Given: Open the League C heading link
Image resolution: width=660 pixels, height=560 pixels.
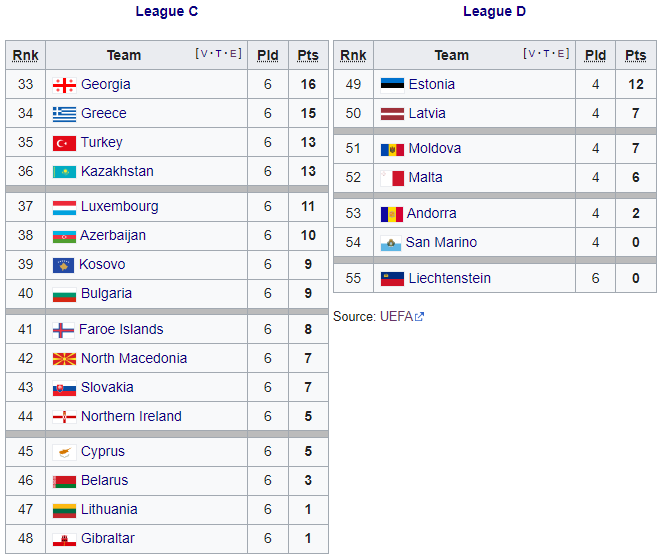Looking at the screenshot, I should point(167,12).
